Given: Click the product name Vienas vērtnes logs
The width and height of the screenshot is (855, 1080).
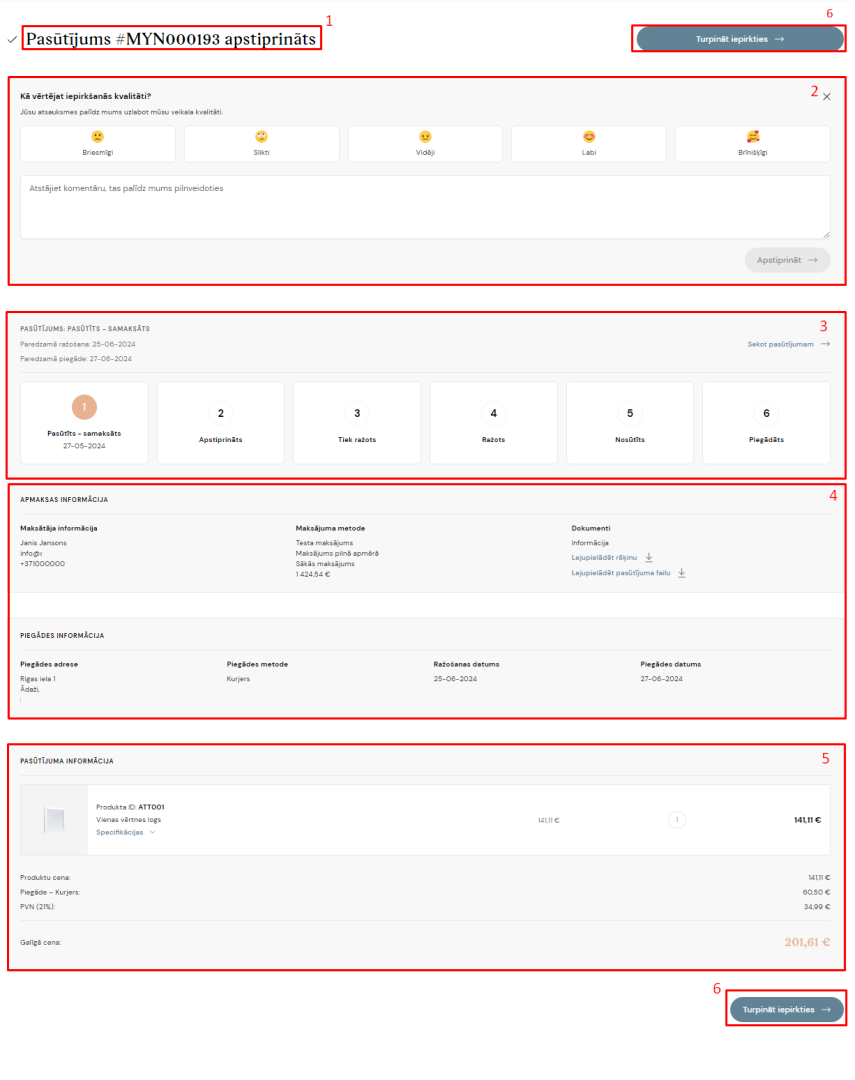Looking at the screenshot, I should 128,820.
